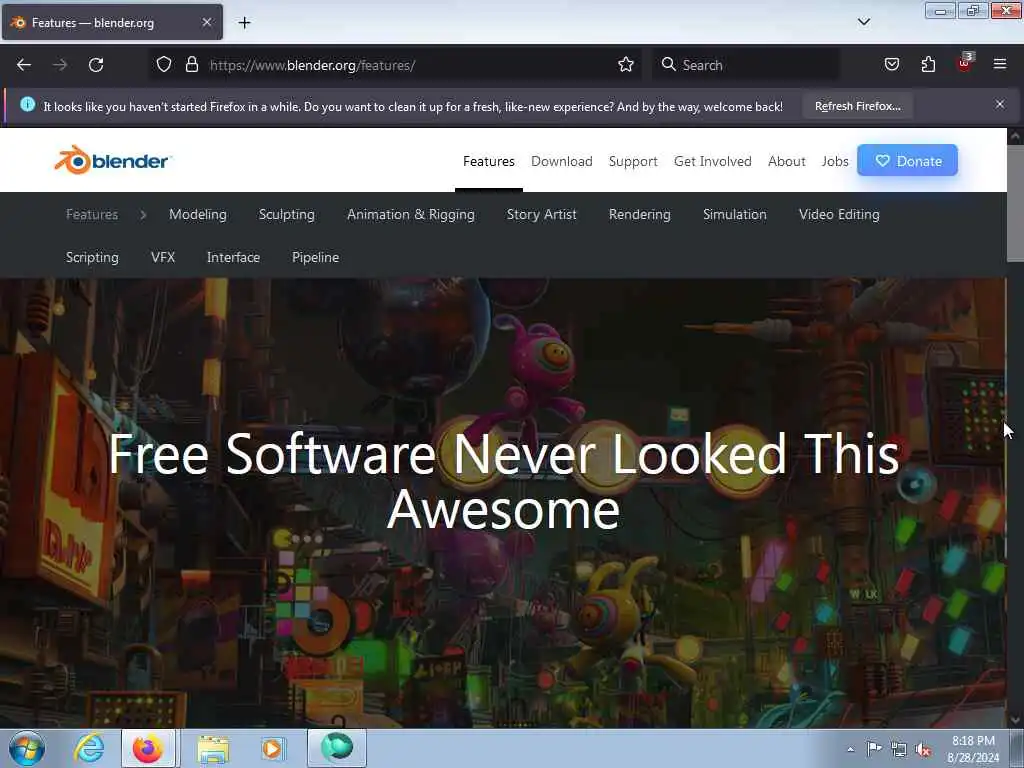Open the Interface section
The width and height of the screenshot is (1024, 768).
pos(233,257)
